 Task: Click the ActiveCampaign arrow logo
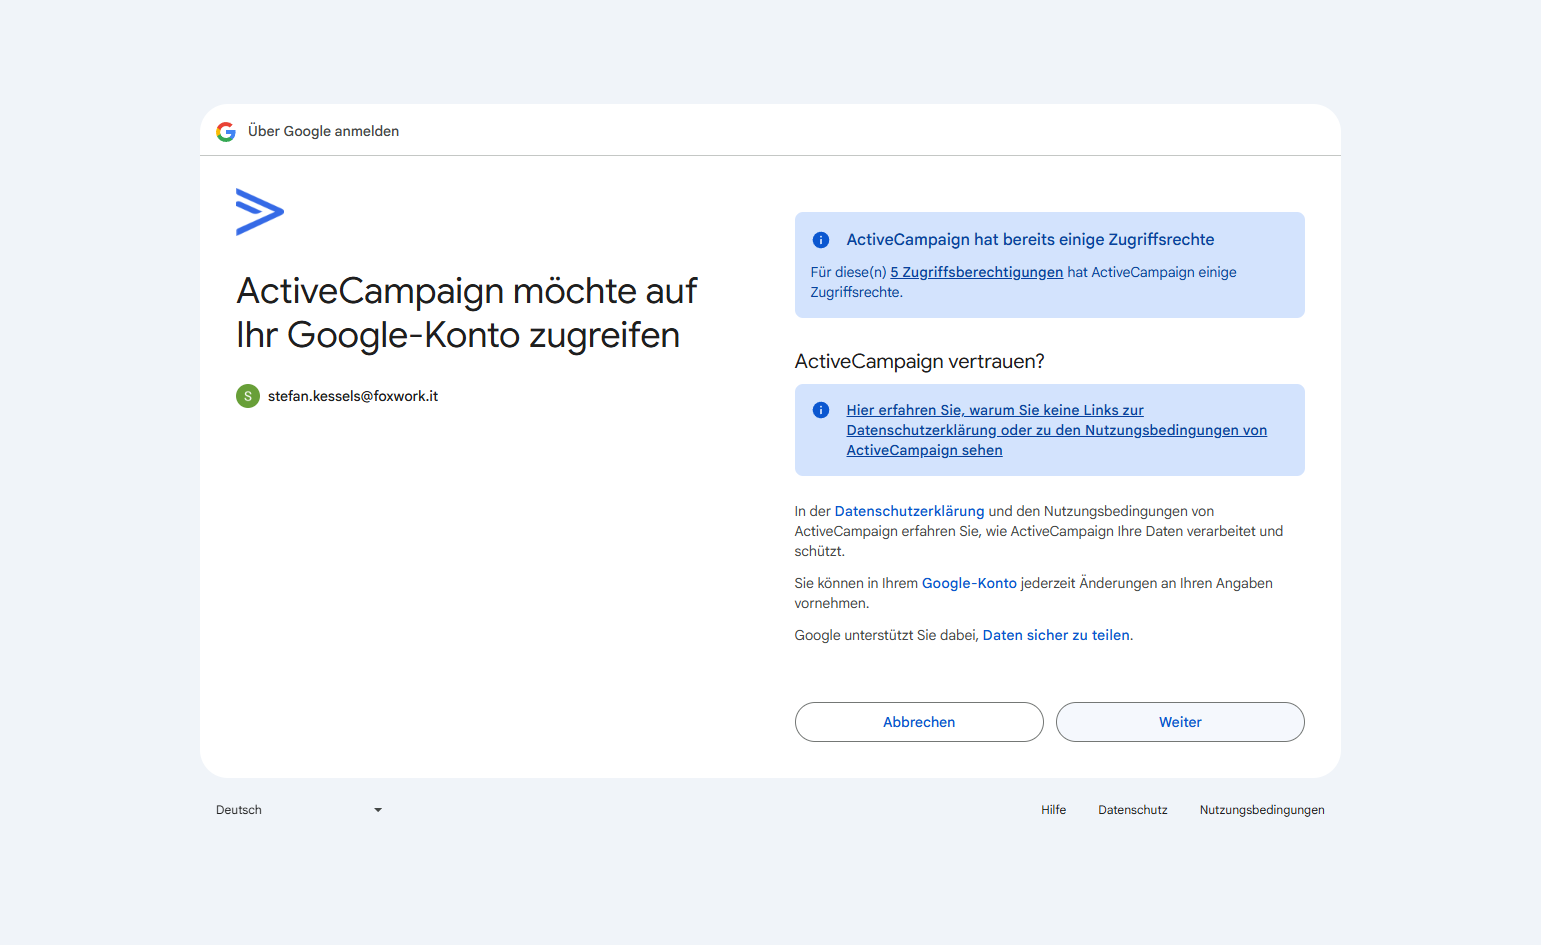(260, 212)
